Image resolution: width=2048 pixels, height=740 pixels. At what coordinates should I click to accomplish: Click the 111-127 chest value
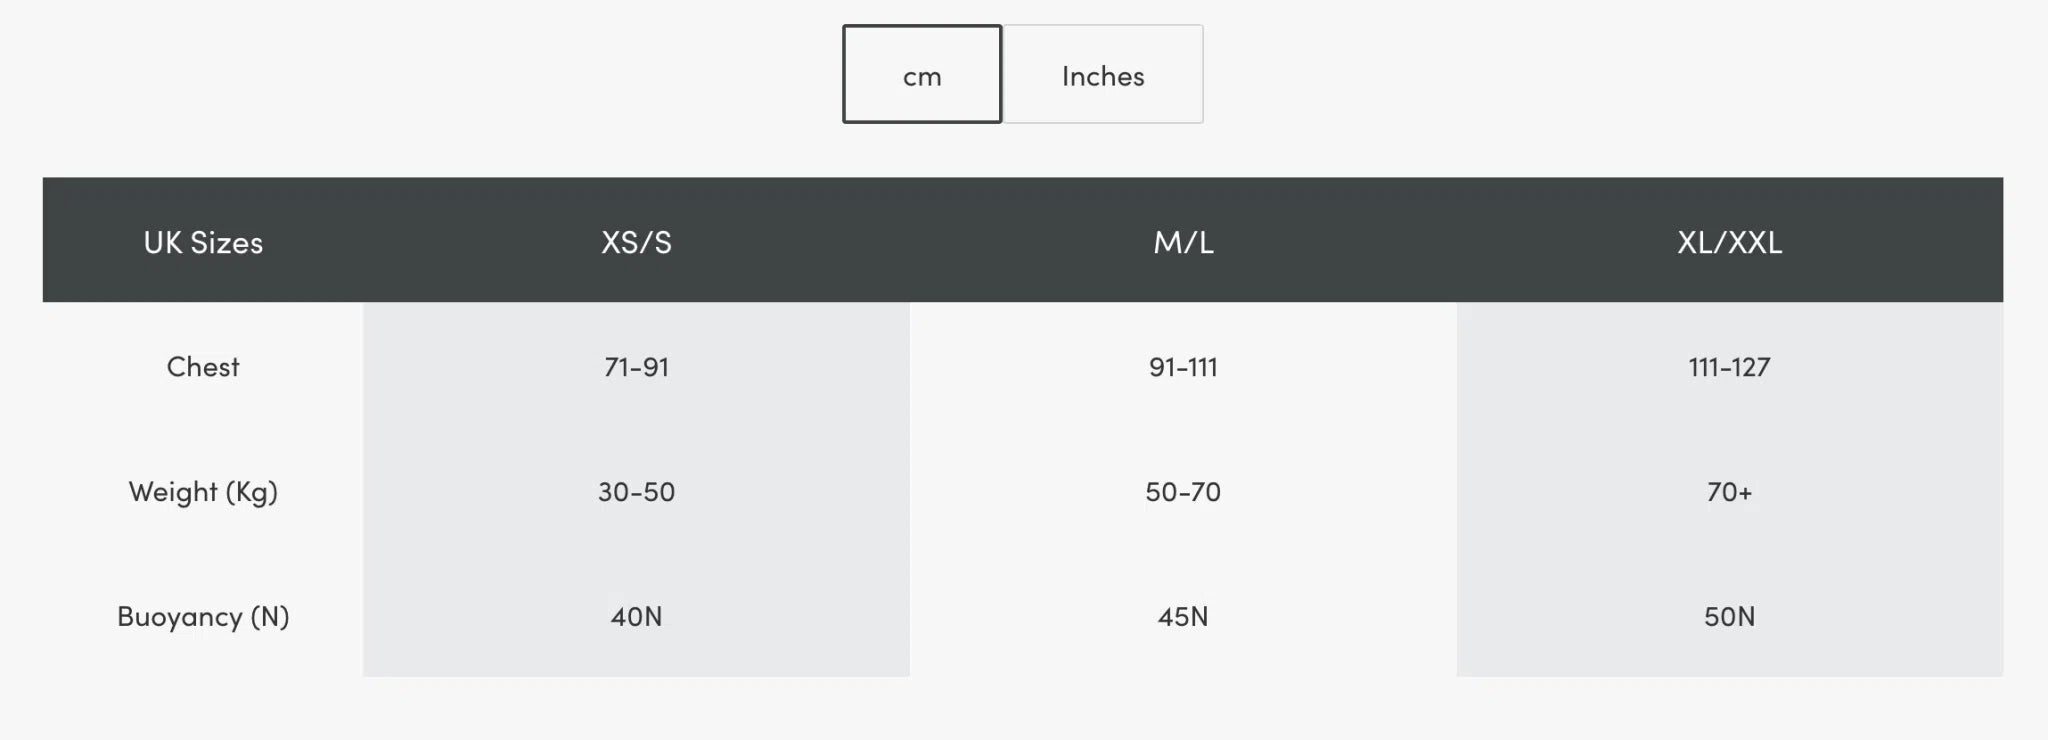1729,367
